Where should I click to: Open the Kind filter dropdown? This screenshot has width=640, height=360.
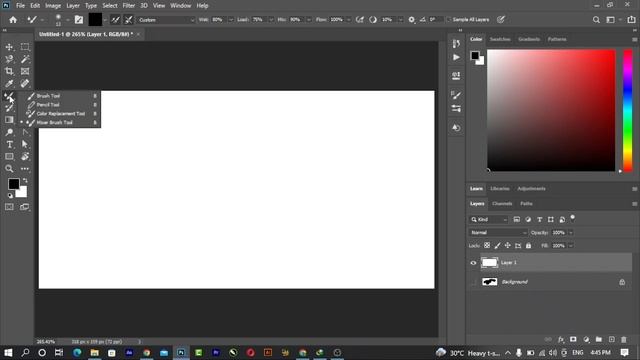(489, 220)
